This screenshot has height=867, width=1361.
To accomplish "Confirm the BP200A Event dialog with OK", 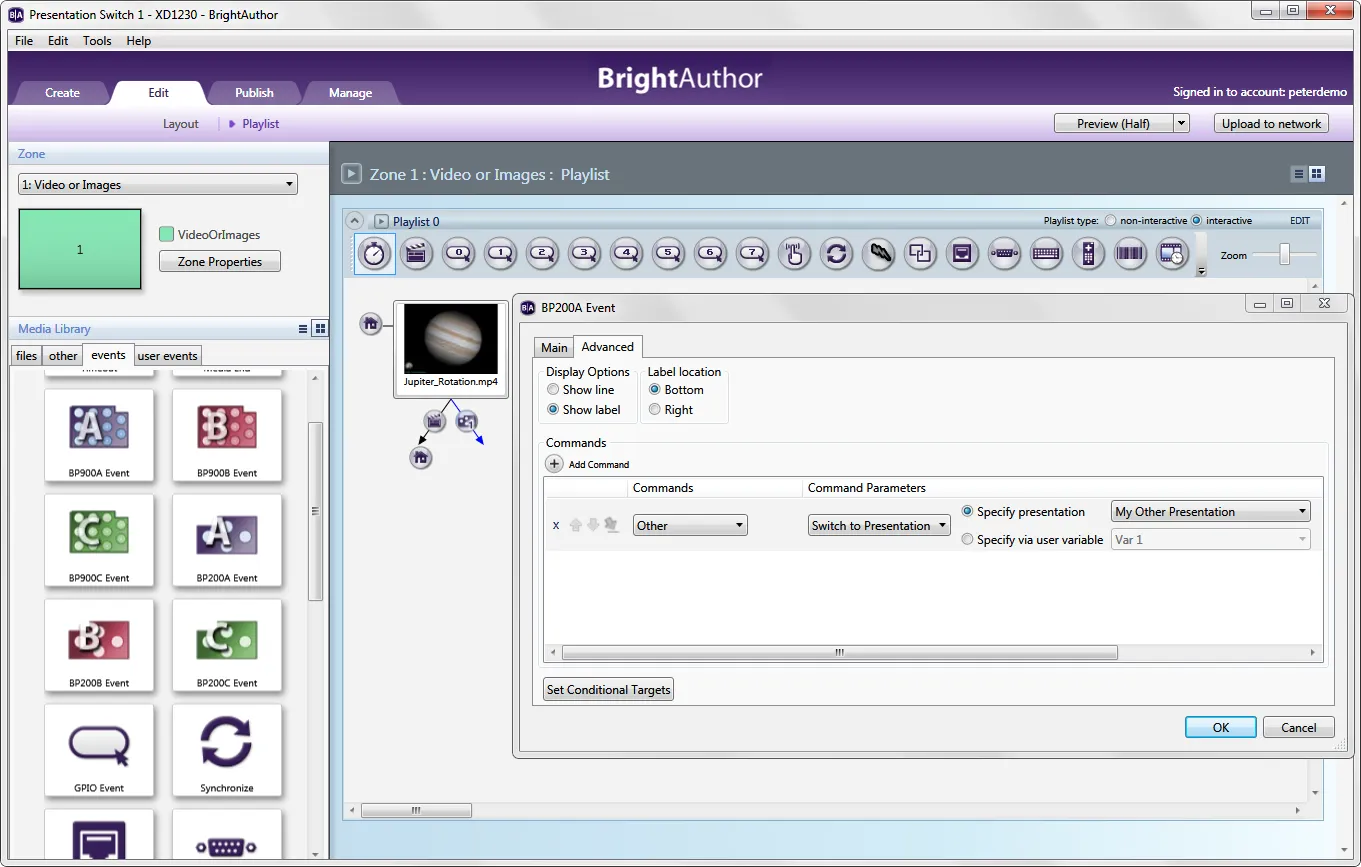I will click(1221, 728).
